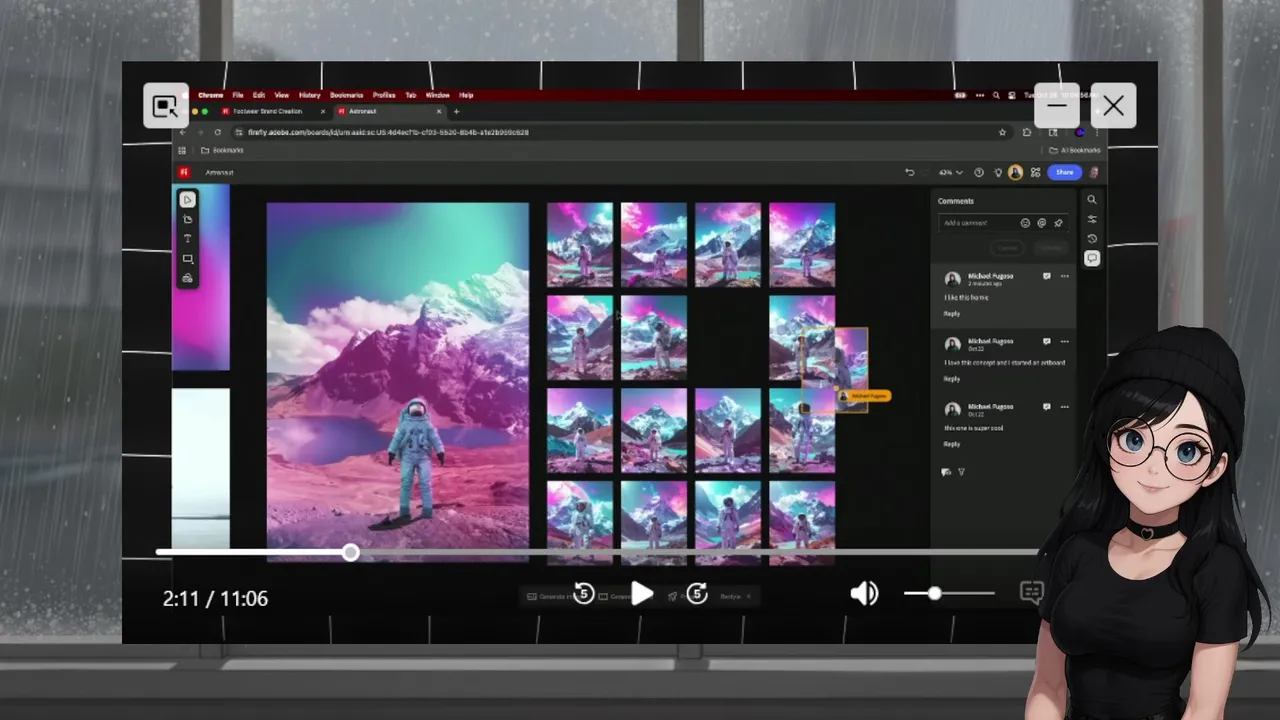Click the Firefly logo home icon
The width and height of the screenshot is (1280, 720).
(184, 172)
